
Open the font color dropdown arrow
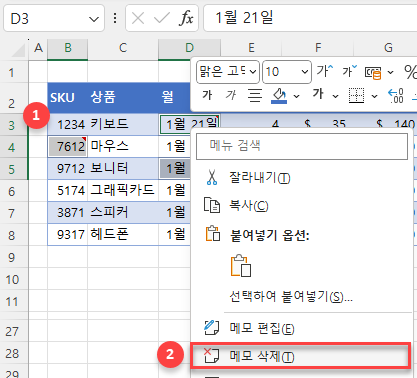coord(335,97)
